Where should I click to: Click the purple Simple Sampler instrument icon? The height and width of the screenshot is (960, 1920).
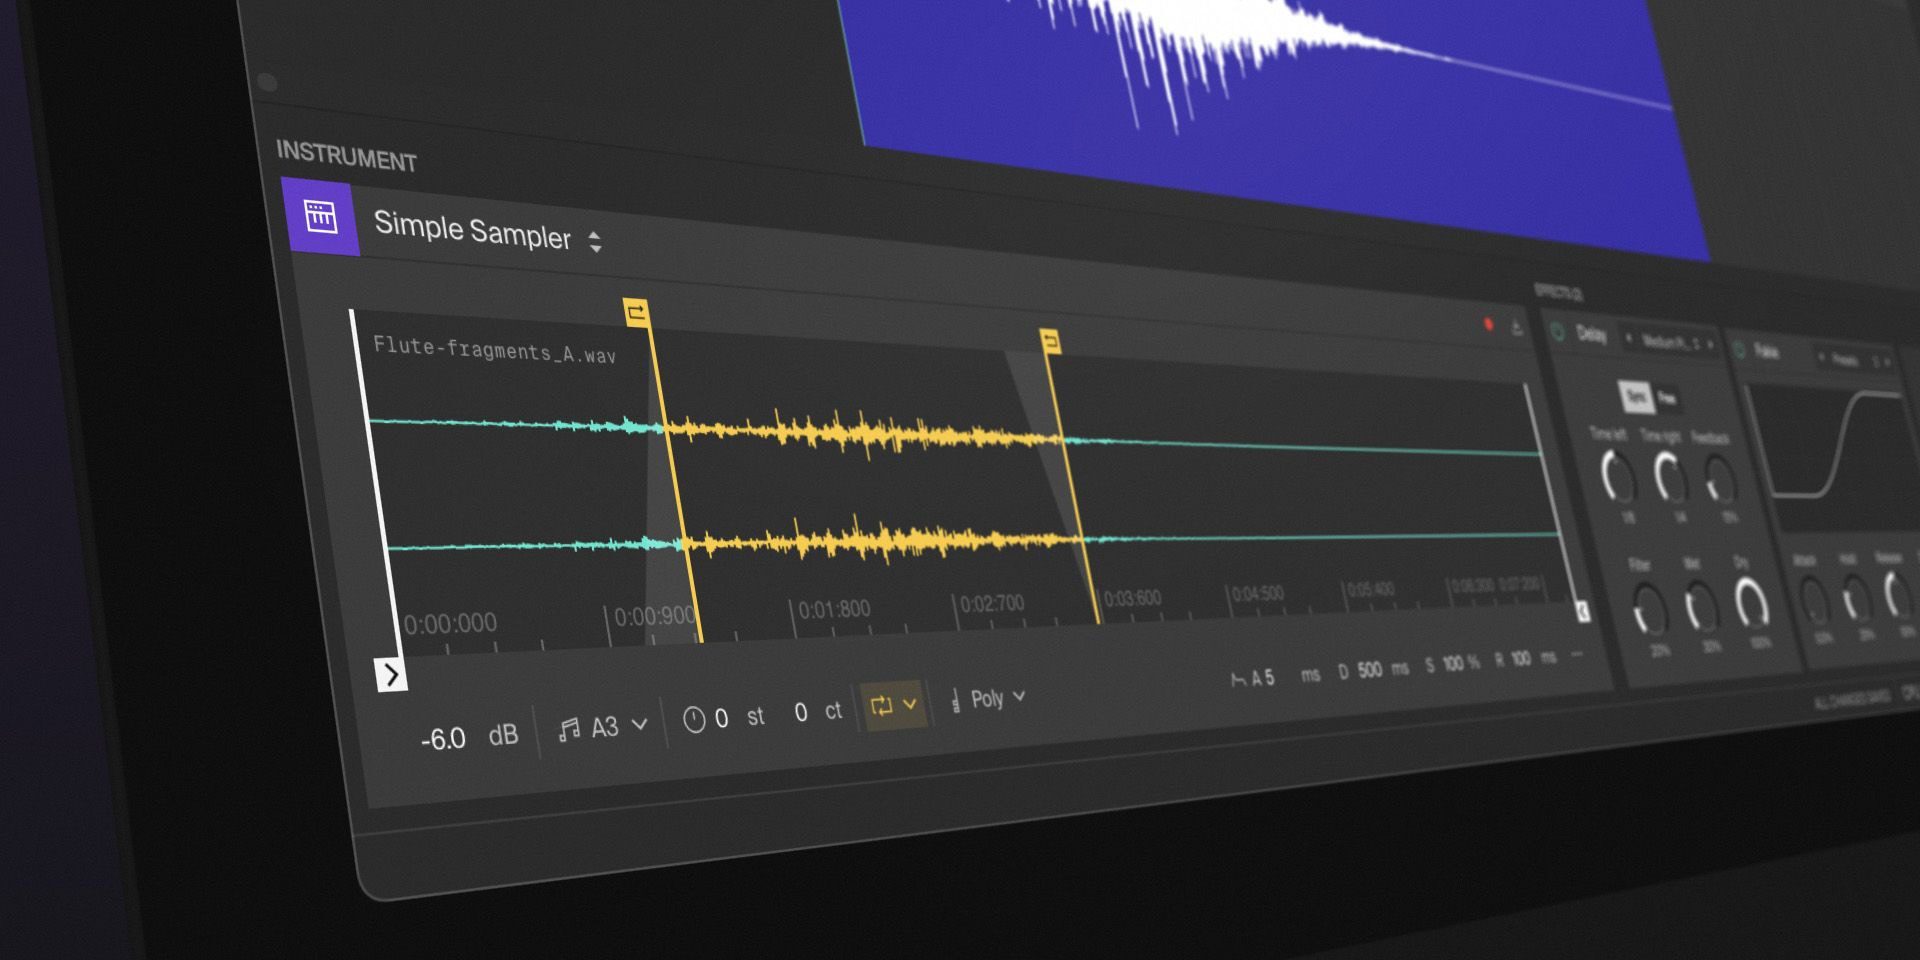(321, 217)
